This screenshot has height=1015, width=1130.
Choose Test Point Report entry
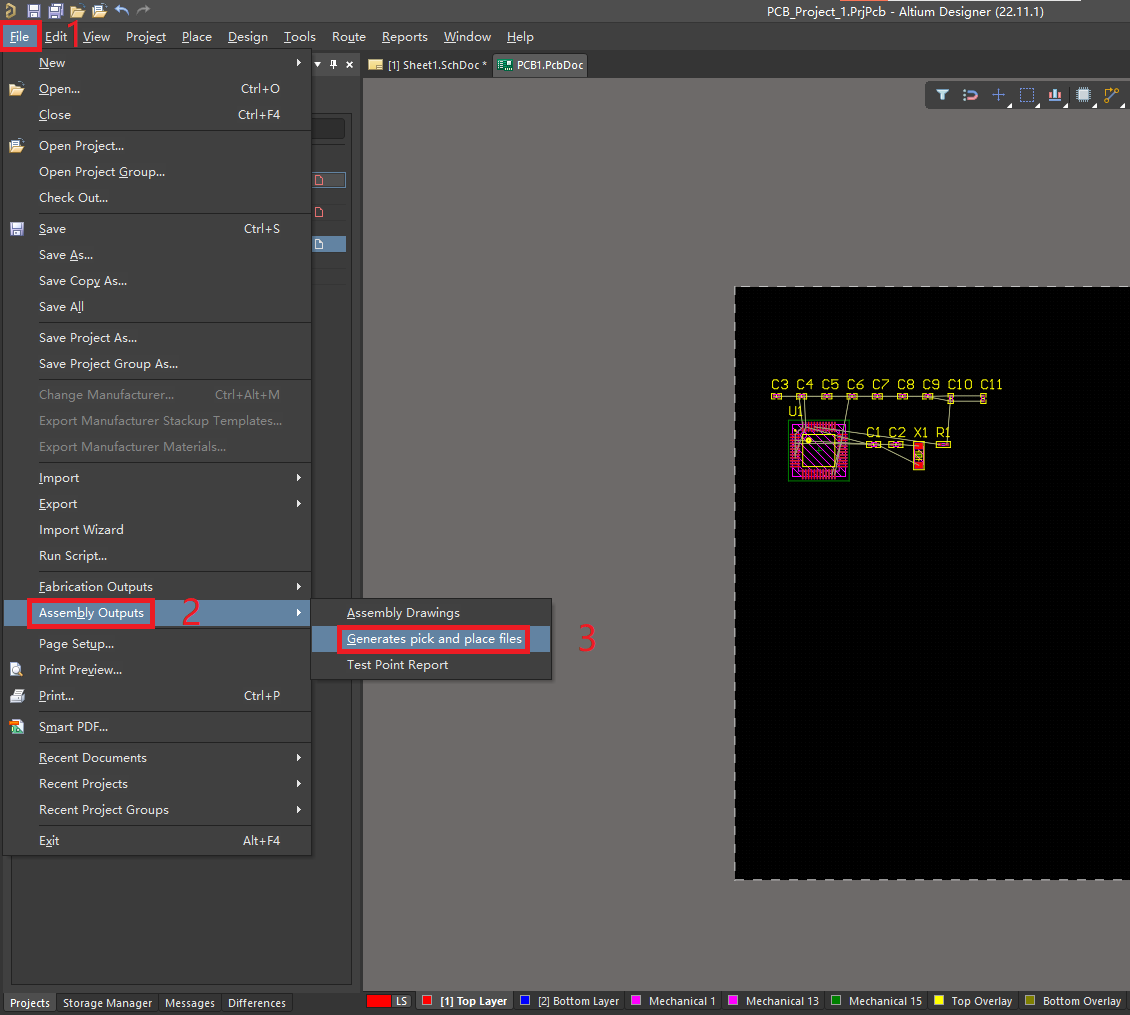pos(432,665)
